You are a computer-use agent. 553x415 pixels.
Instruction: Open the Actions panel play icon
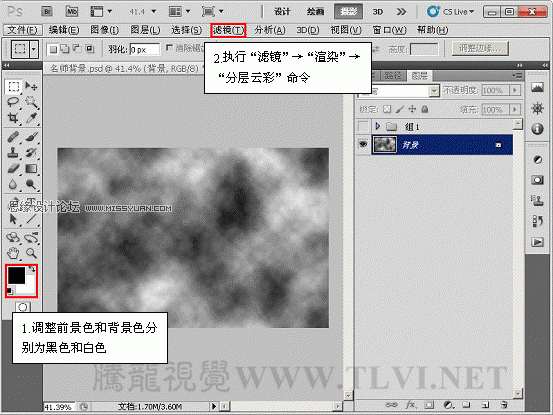tap(537, 242)
